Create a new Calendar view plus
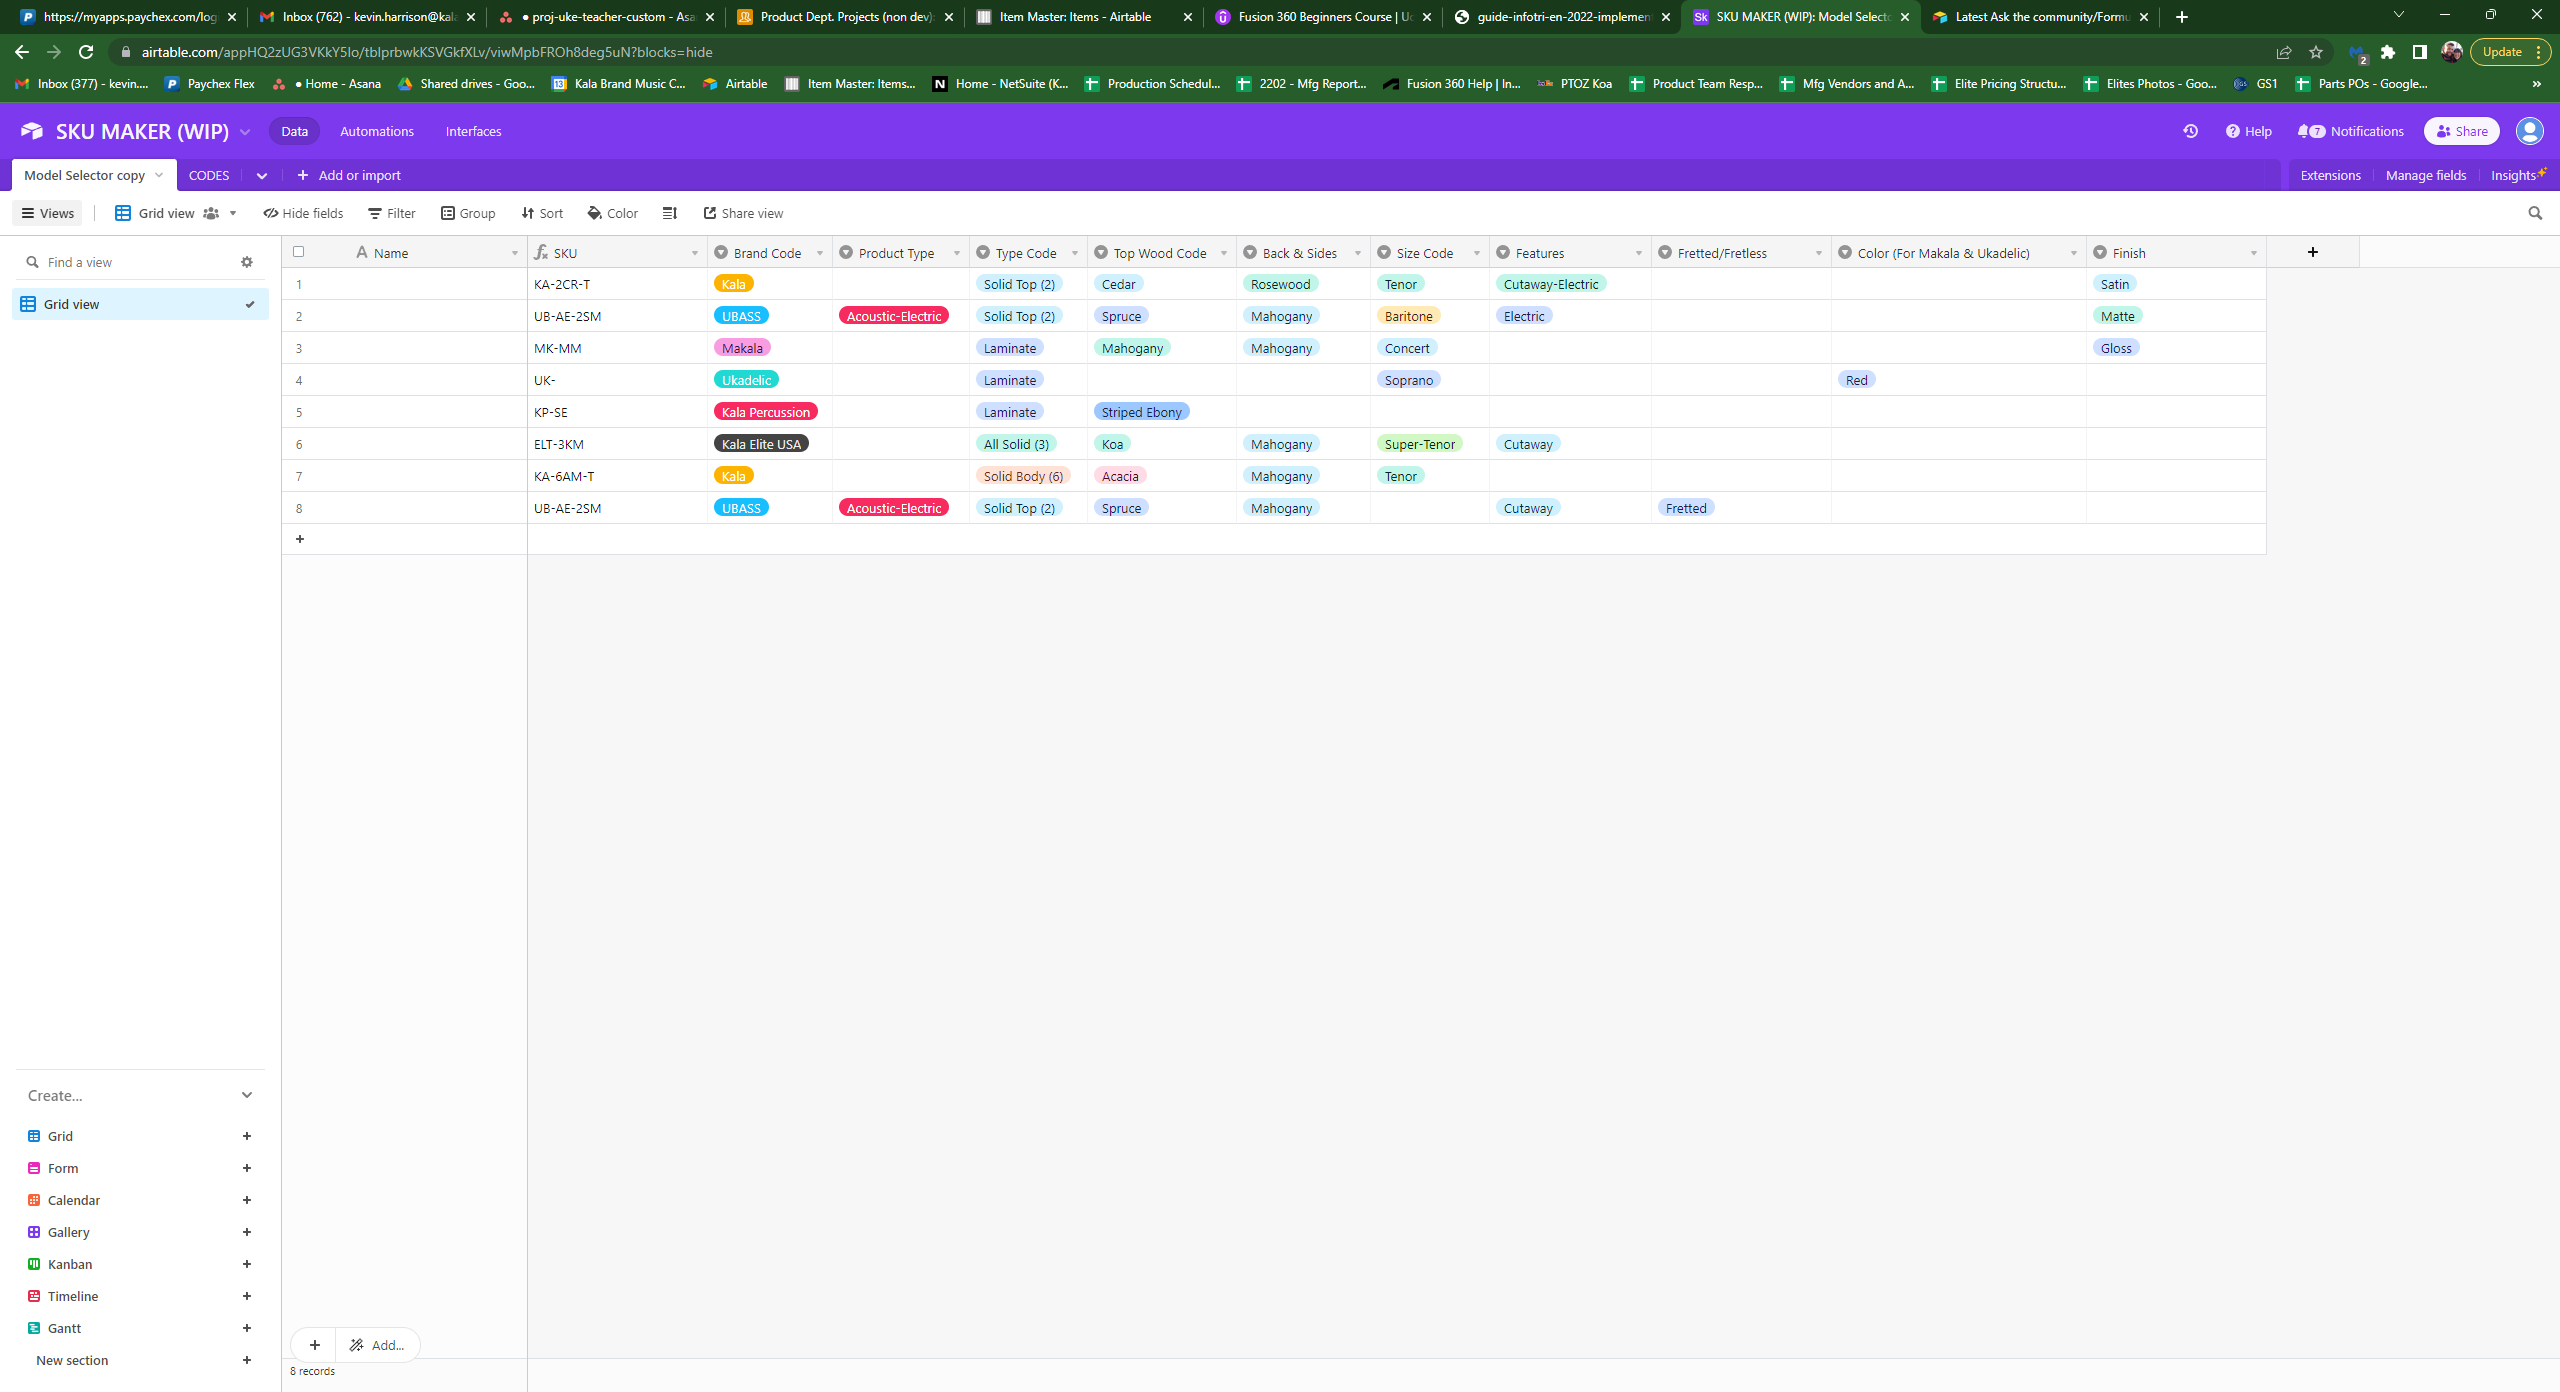Image resolution: width=2560 pixels, height=1392 pixels. 247,1200
